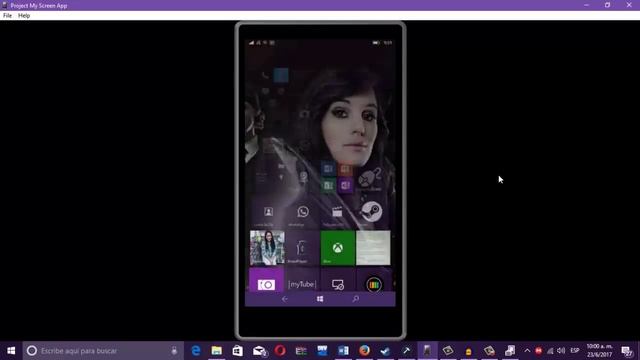Screen dimensions: 640x360
Task: Open the padlock taskbar app
Action: [469, 351]
